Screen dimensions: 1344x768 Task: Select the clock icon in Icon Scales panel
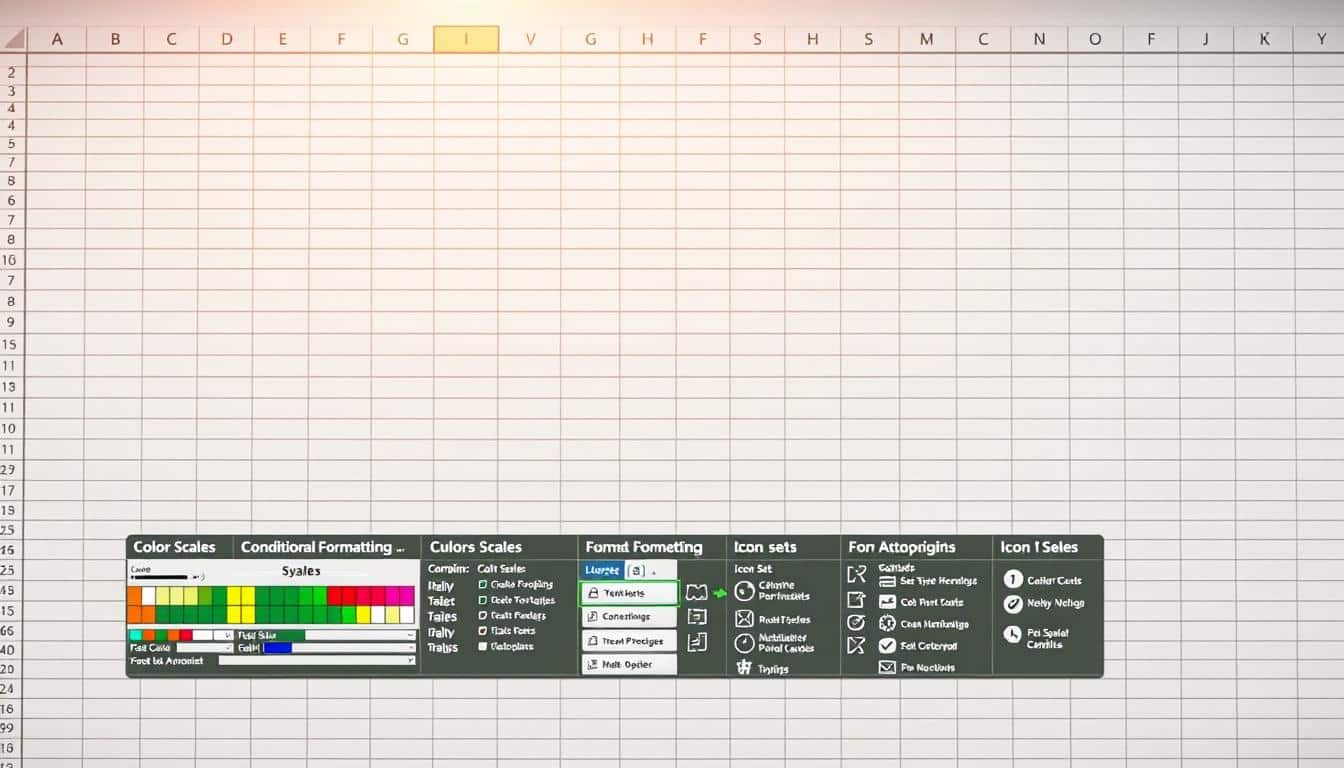coord(1013,633)
